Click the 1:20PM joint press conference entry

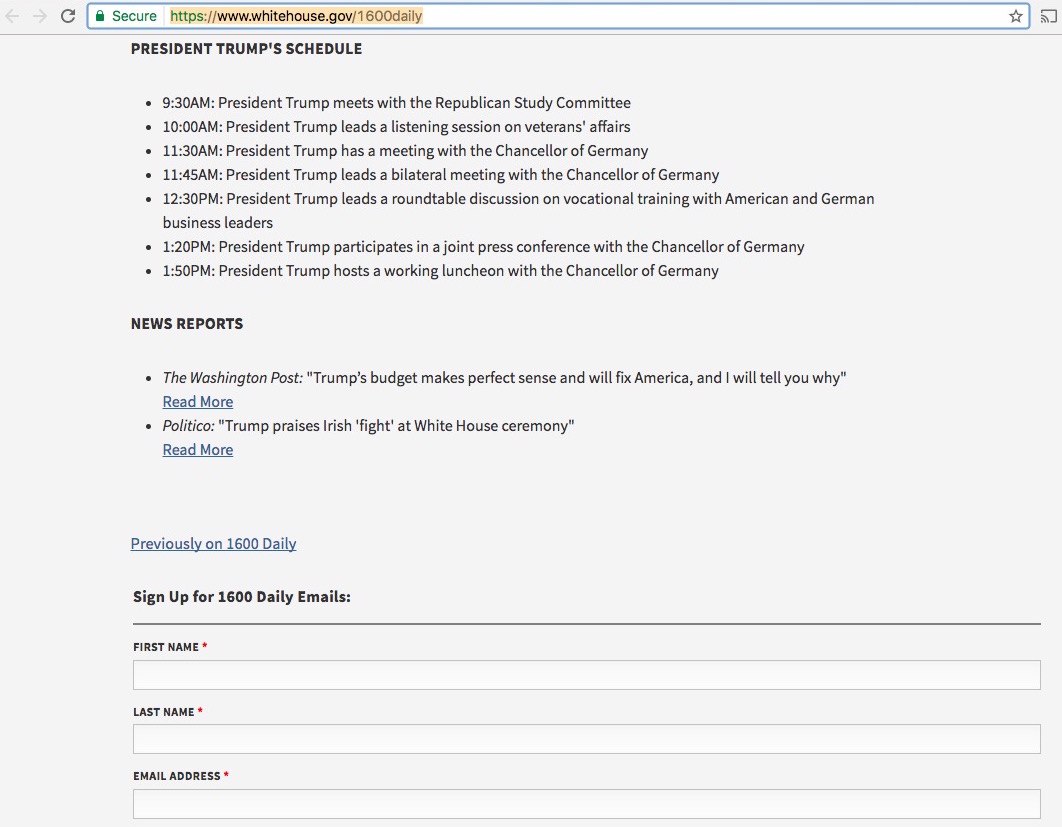click(483, 247)
